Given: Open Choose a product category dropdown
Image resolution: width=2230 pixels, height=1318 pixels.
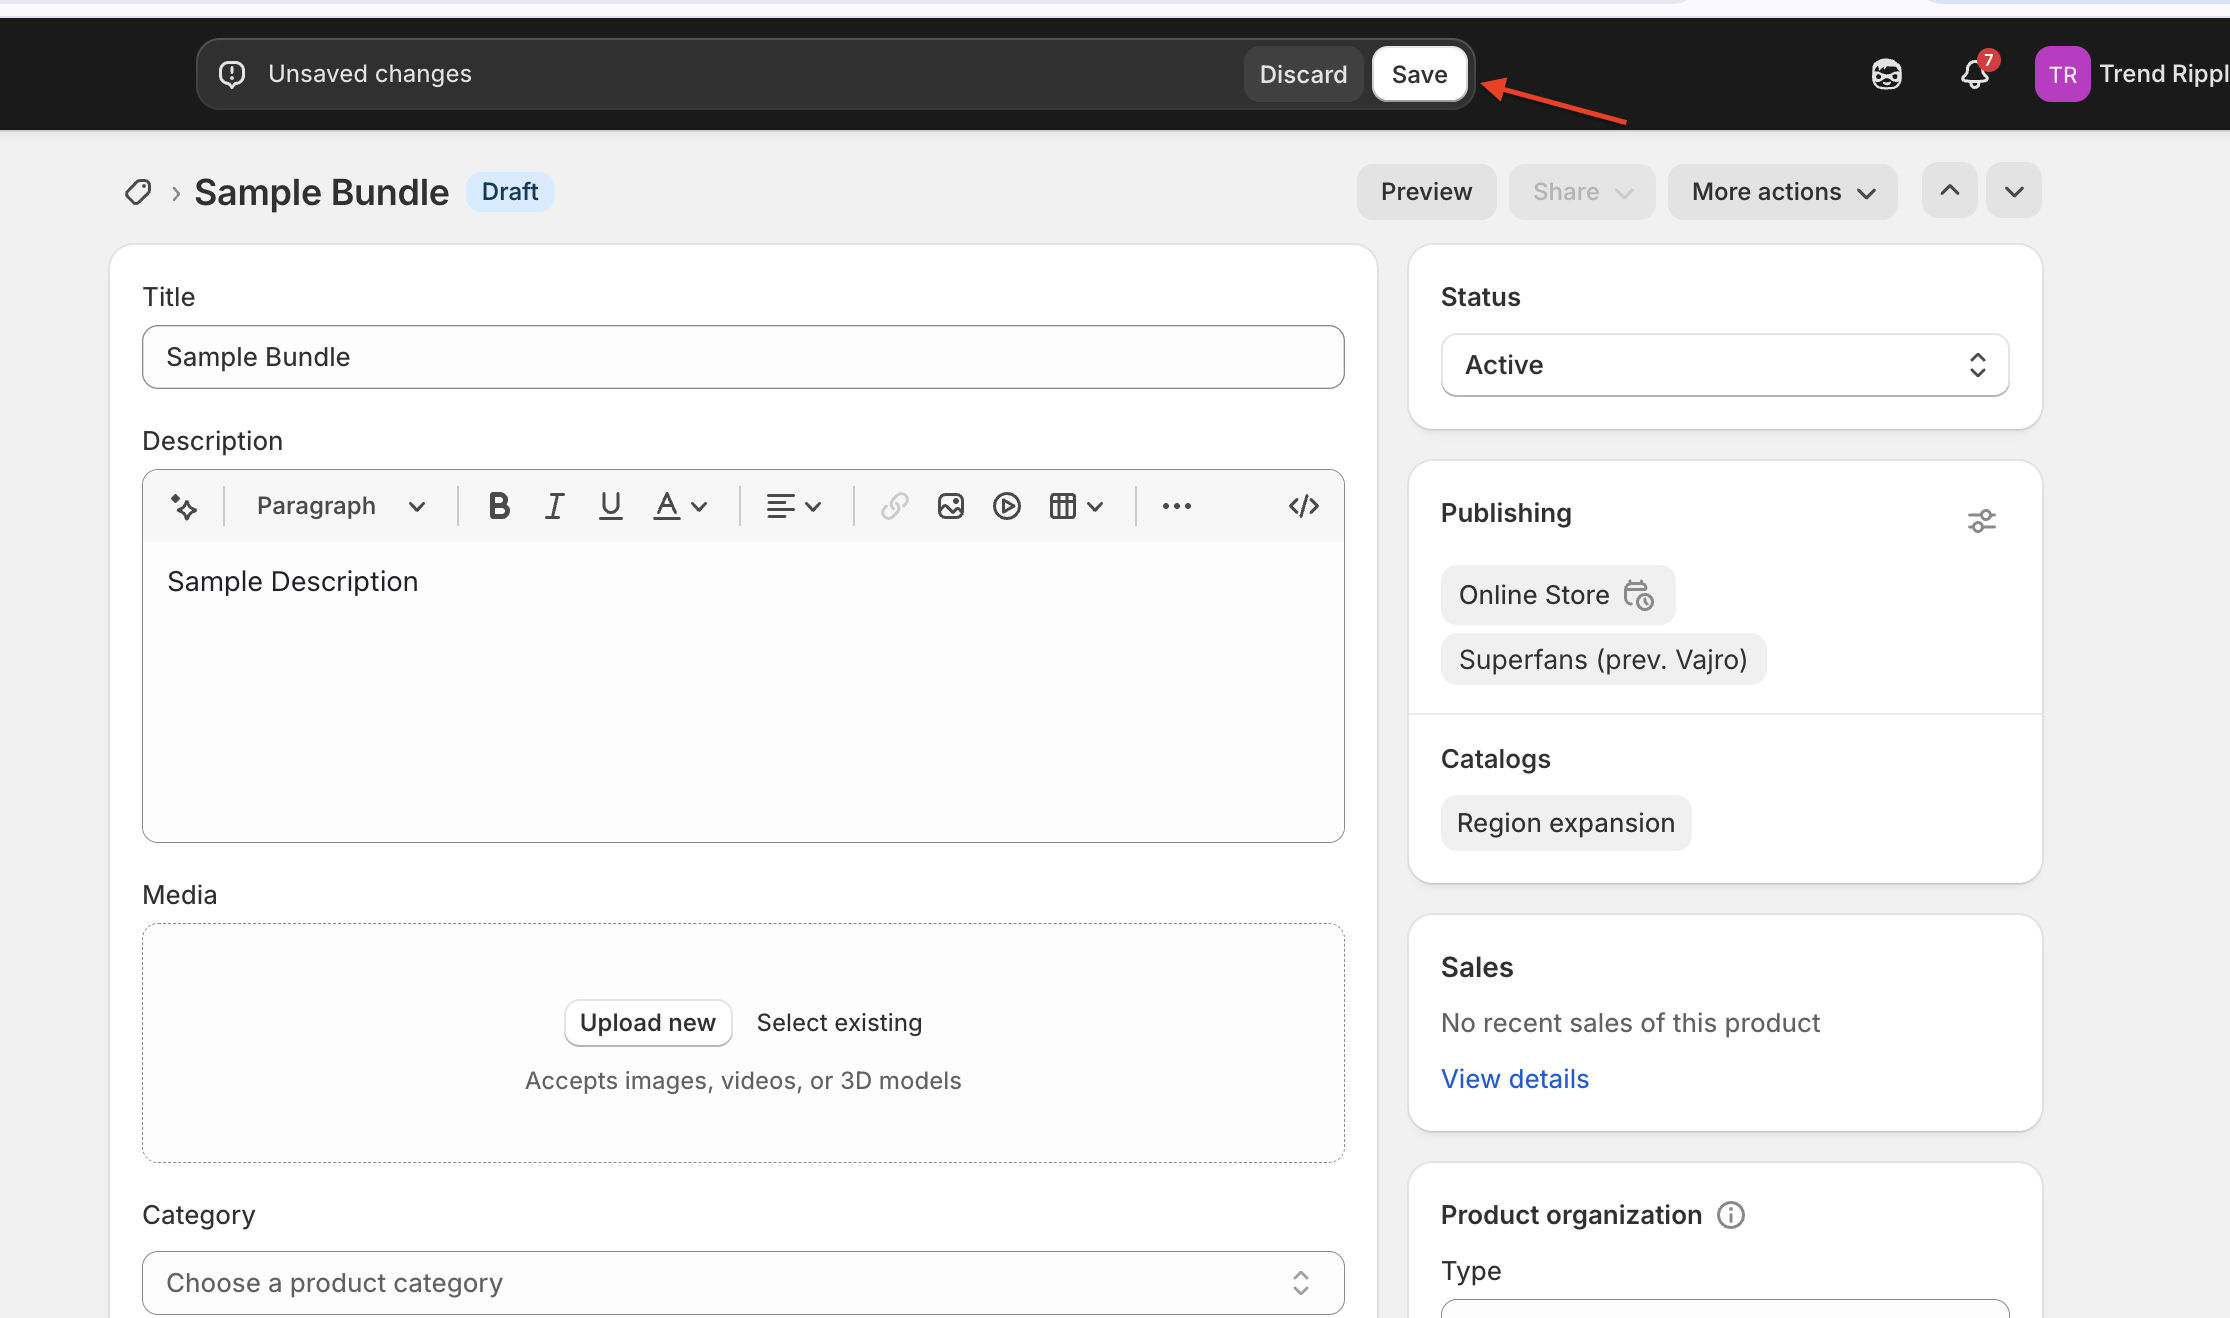Looking at the screenshot, I should 742,1283.
